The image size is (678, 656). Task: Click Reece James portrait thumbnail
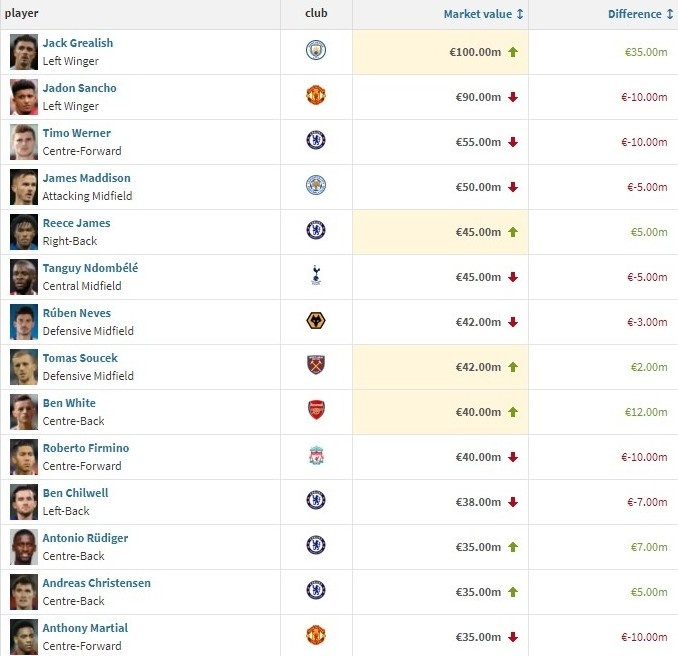(24, 232)
